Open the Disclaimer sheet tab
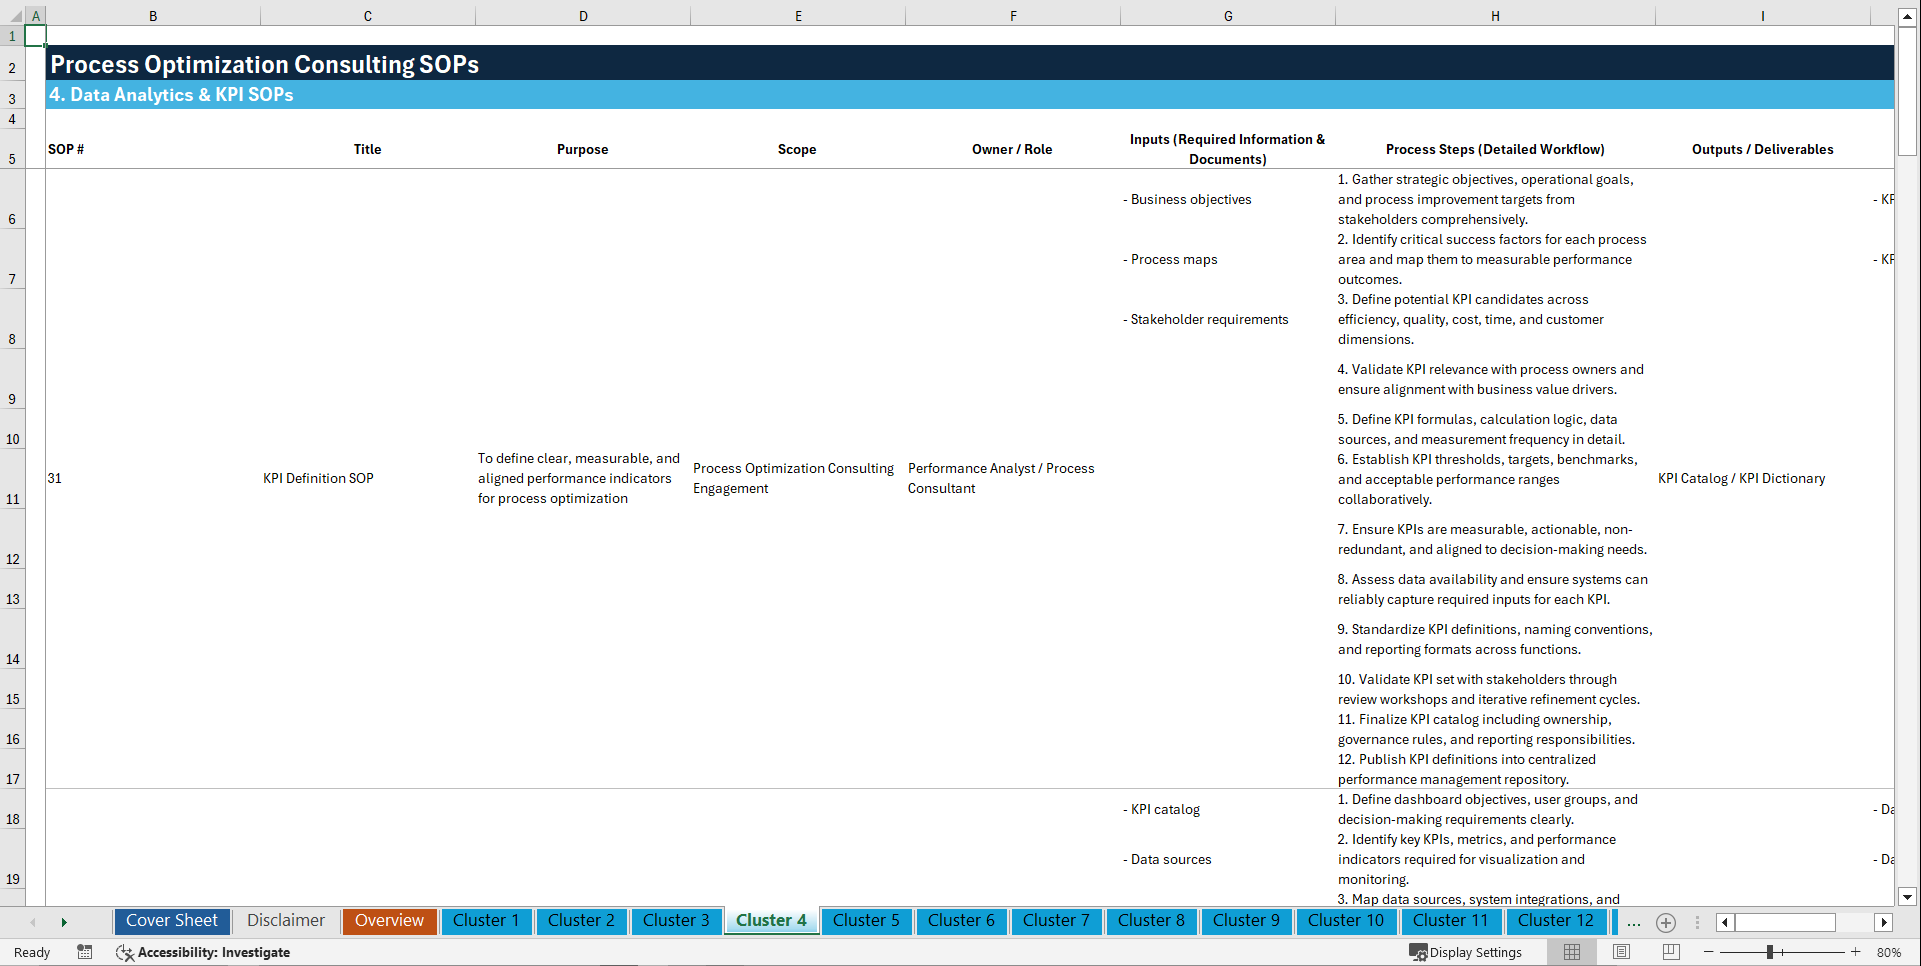Image resolution: width=1921 pixels, height=966 pixels. click(286, 921)
